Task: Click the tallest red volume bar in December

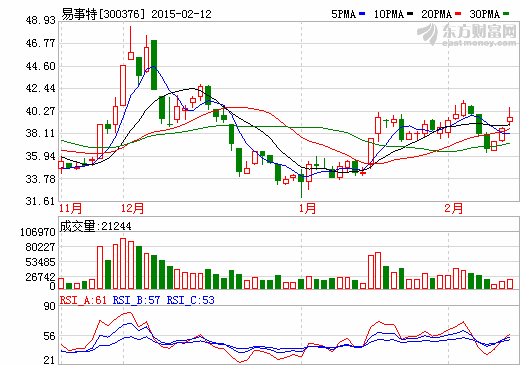Action: (123, 263)
